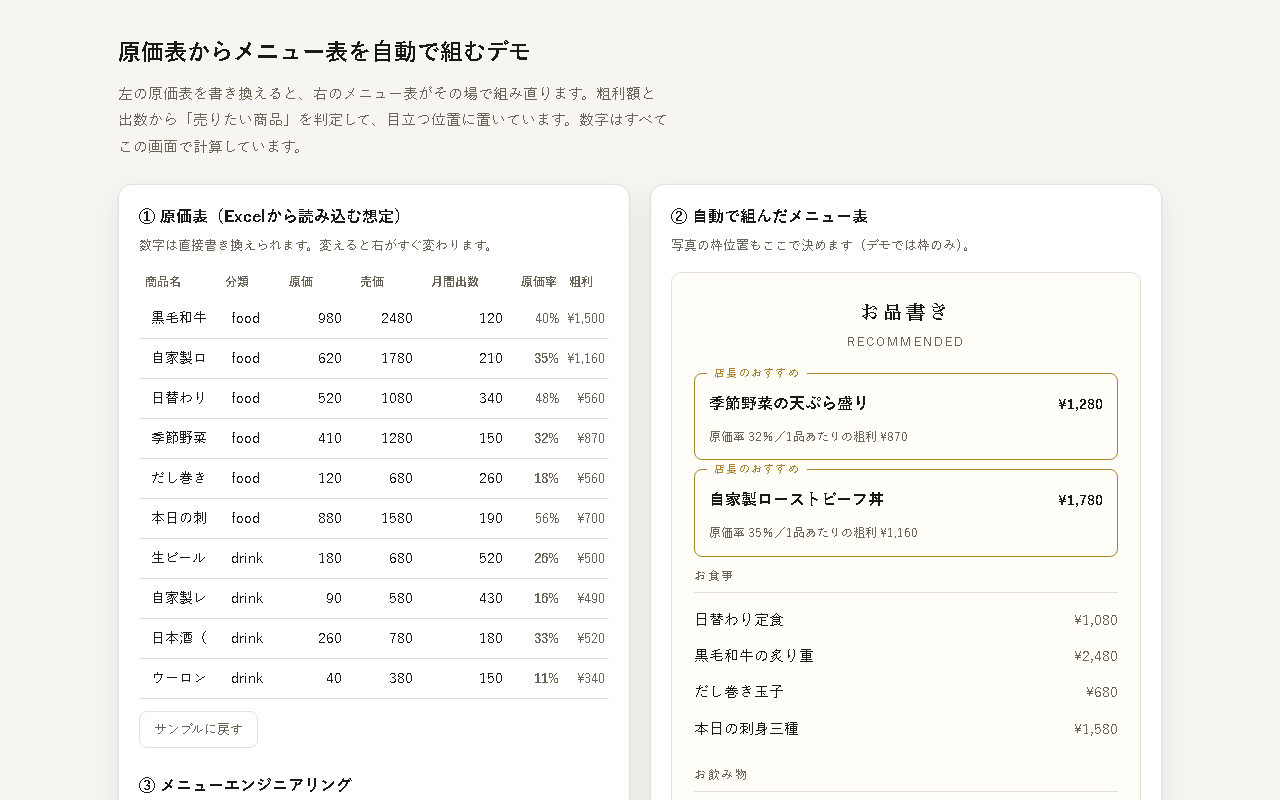Click the food category field in だし巻き row

click(x=250, y=478)
